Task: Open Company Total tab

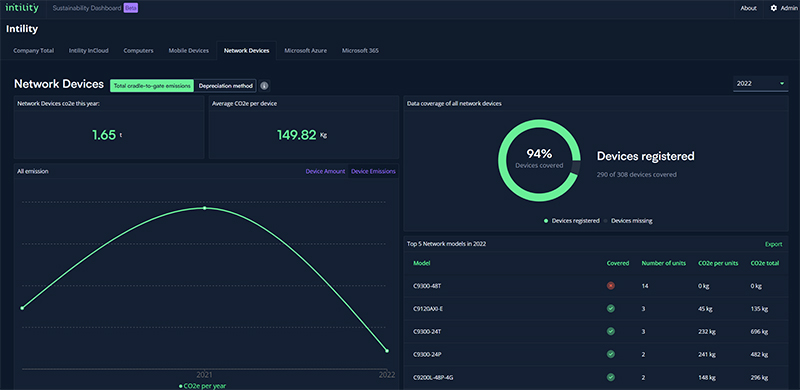Action: 34,51
